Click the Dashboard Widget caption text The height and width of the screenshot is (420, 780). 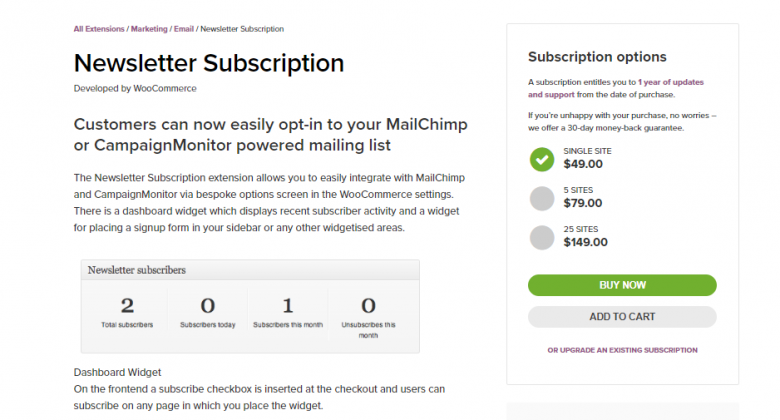pyautogui.click(x=118, y=372)
